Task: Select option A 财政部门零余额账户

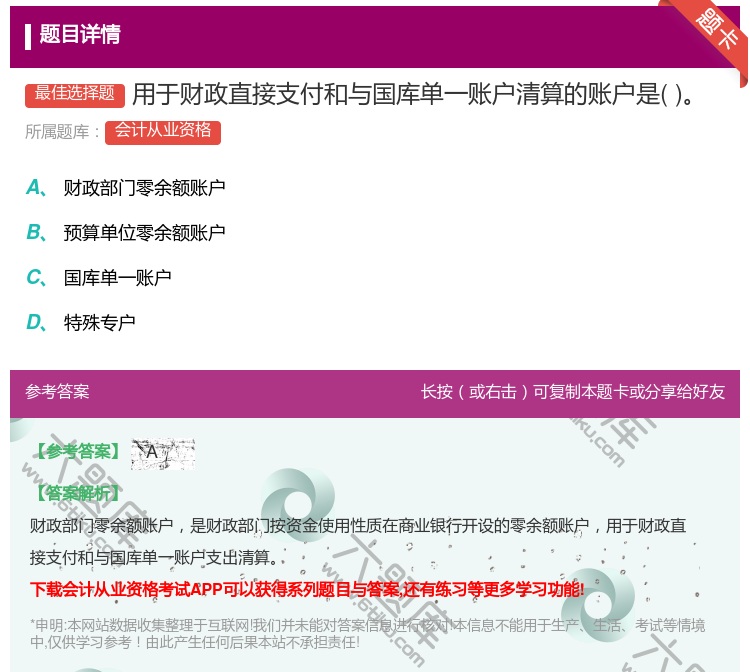Action: [x=144, y=188]
